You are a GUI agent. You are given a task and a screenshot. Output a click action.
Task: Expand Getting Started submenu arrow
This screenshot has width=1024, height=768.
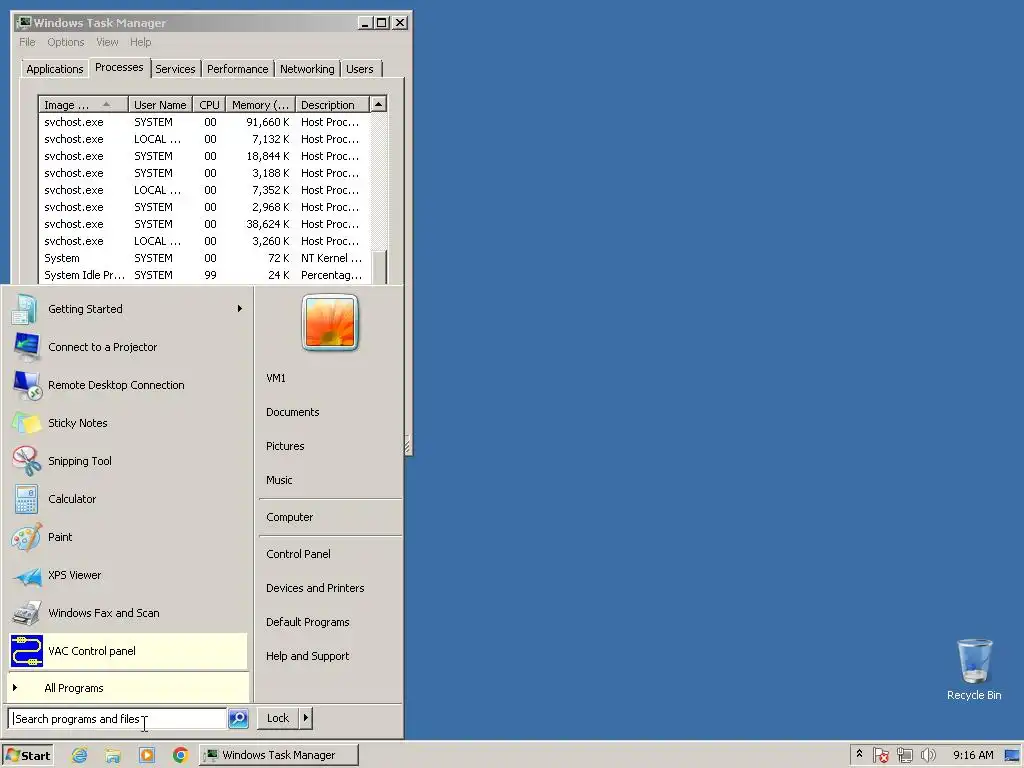pos(240,309)
